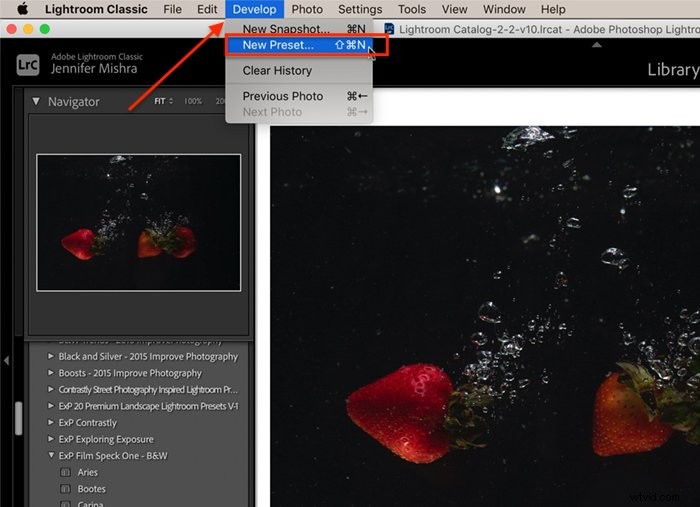Open the Apple menu
The image size is (700, 507).
click(x=22, y=9)
